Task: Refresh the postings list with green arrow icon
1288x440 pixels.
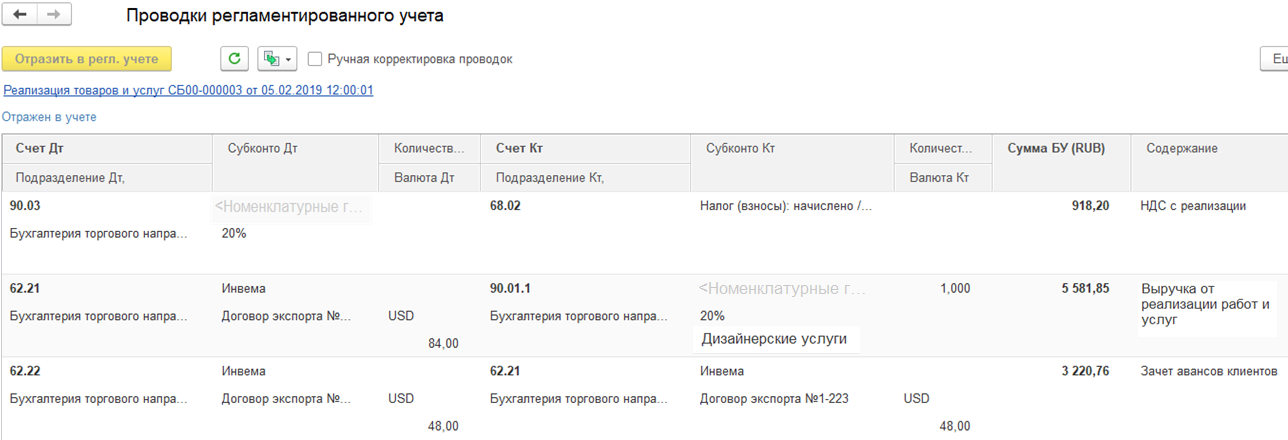Action: (x=234, y=59)
